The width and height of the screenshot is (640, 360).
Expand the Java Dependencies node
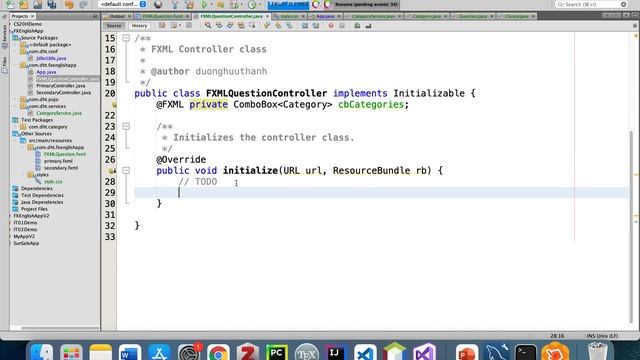tap(42, 202)
